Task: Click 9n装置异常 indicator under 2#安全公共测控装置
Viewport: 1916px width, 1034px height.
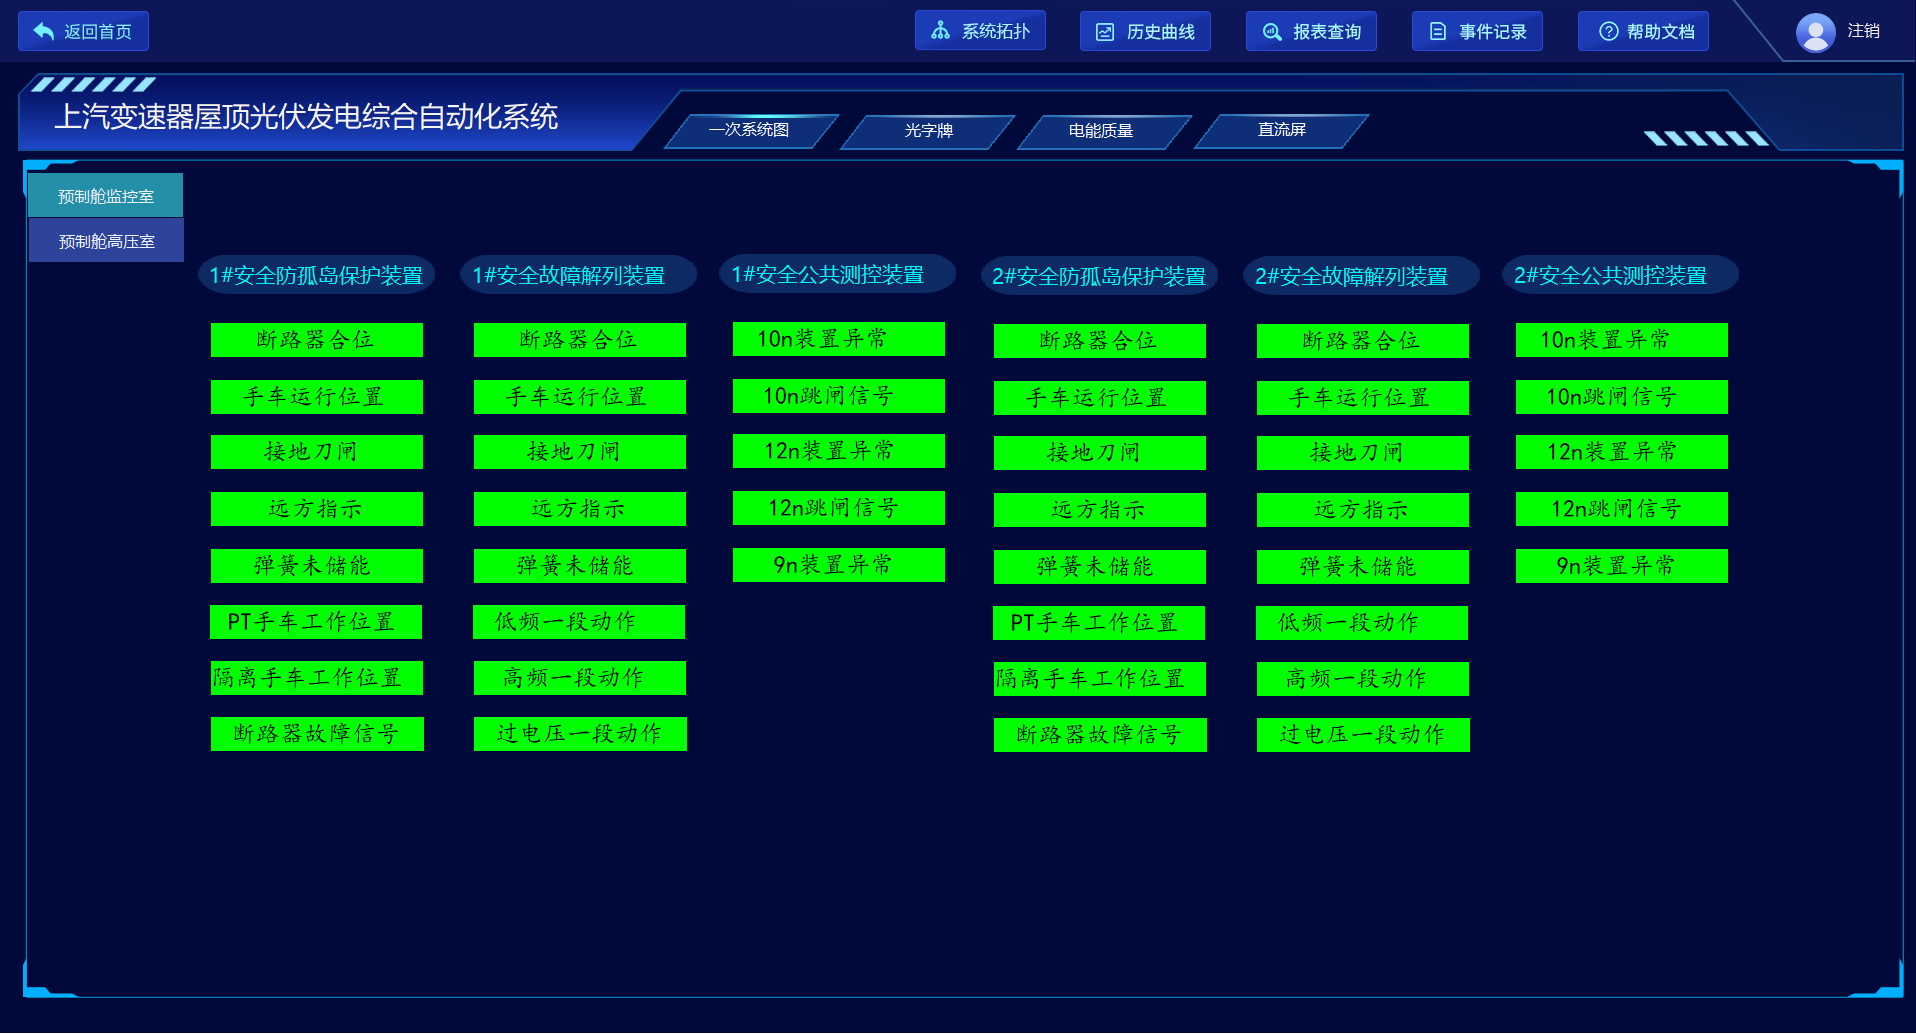Action: pos(1621,566)
